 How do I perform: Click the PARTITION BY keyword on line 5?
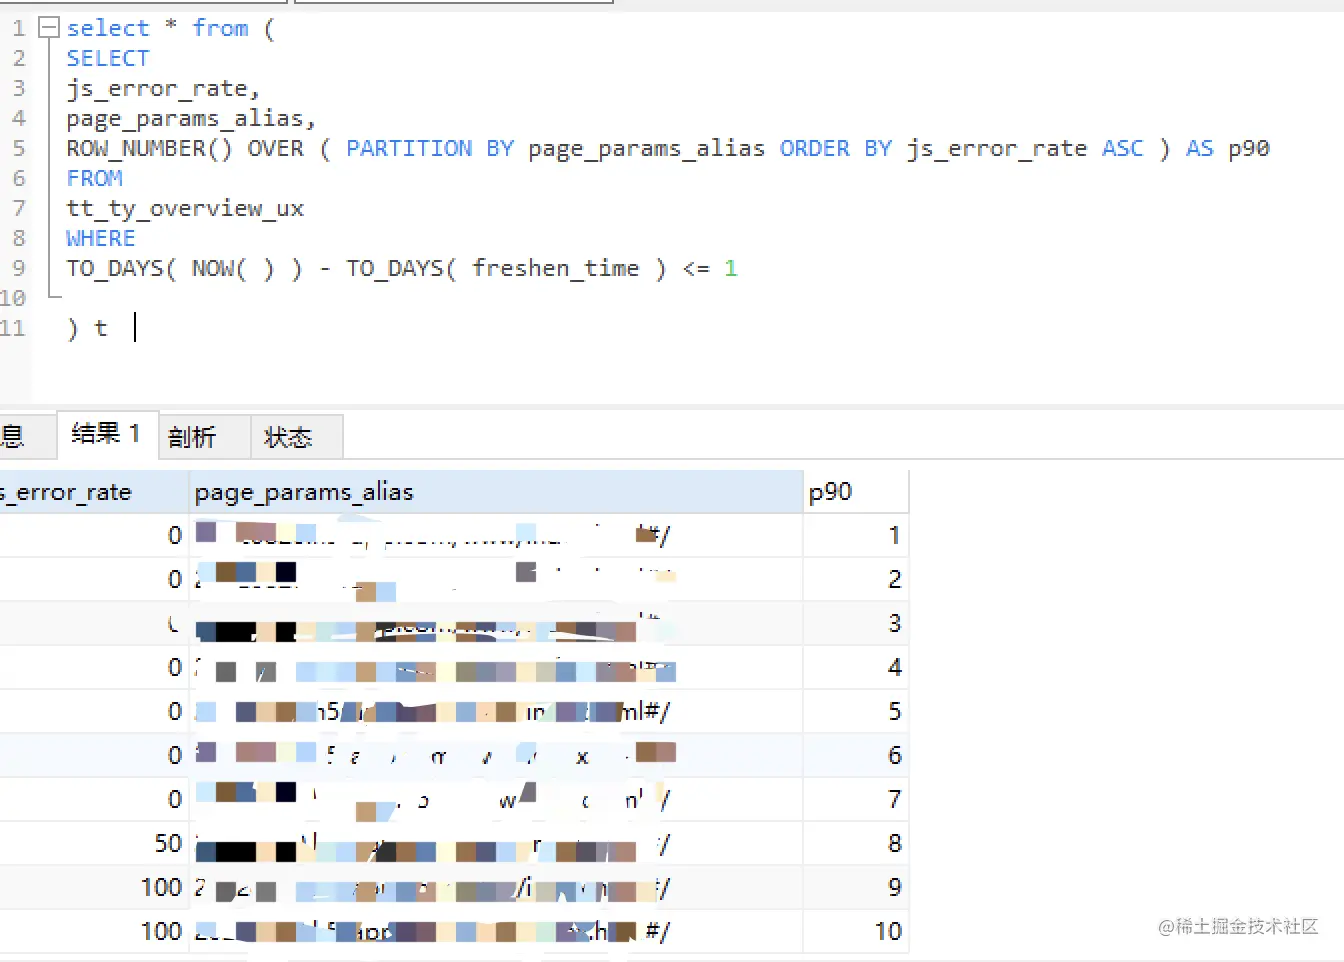430,148
